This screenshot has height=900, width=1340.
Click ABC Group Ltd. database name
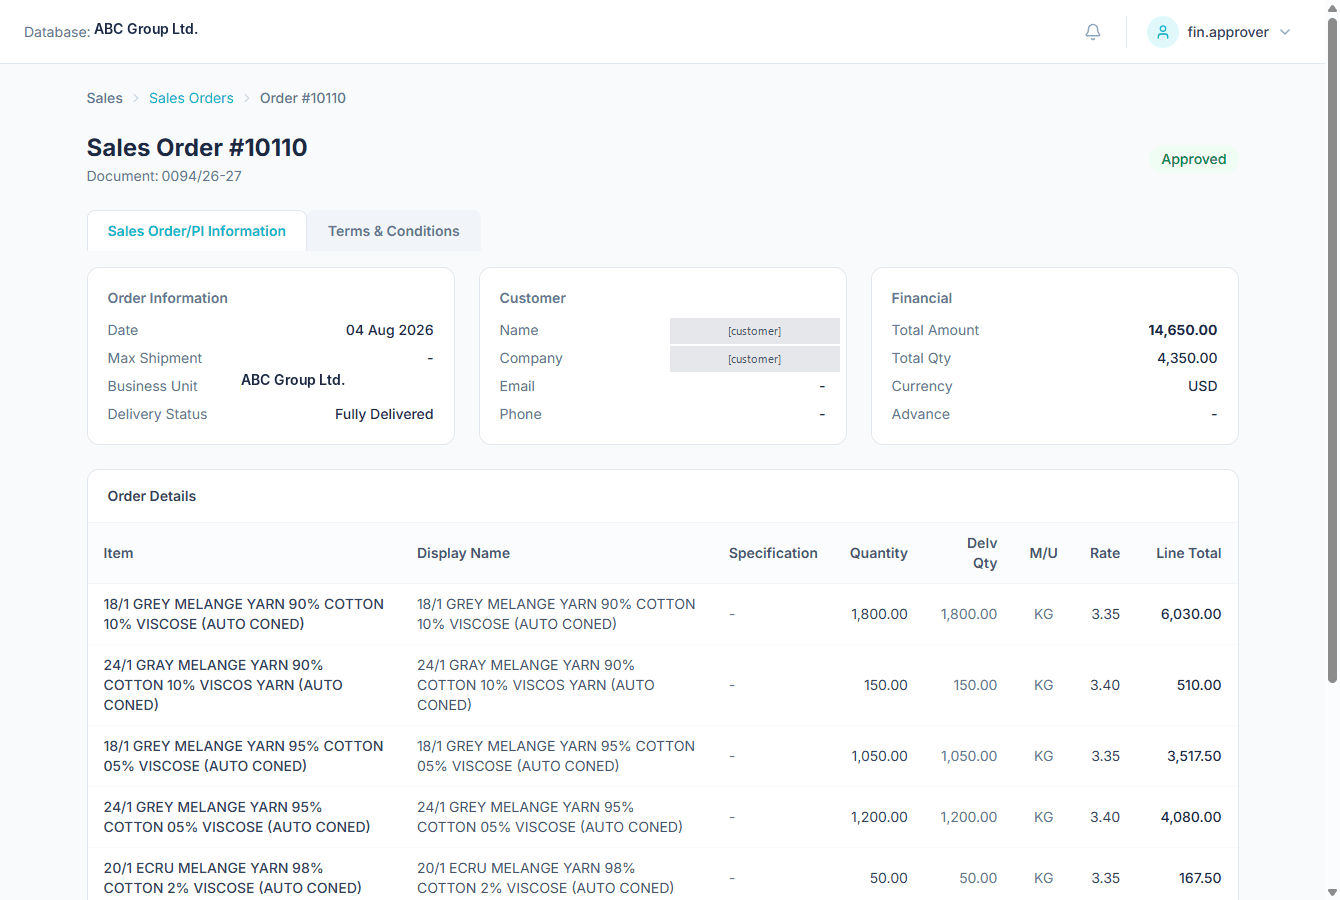[x=146, y=29]
